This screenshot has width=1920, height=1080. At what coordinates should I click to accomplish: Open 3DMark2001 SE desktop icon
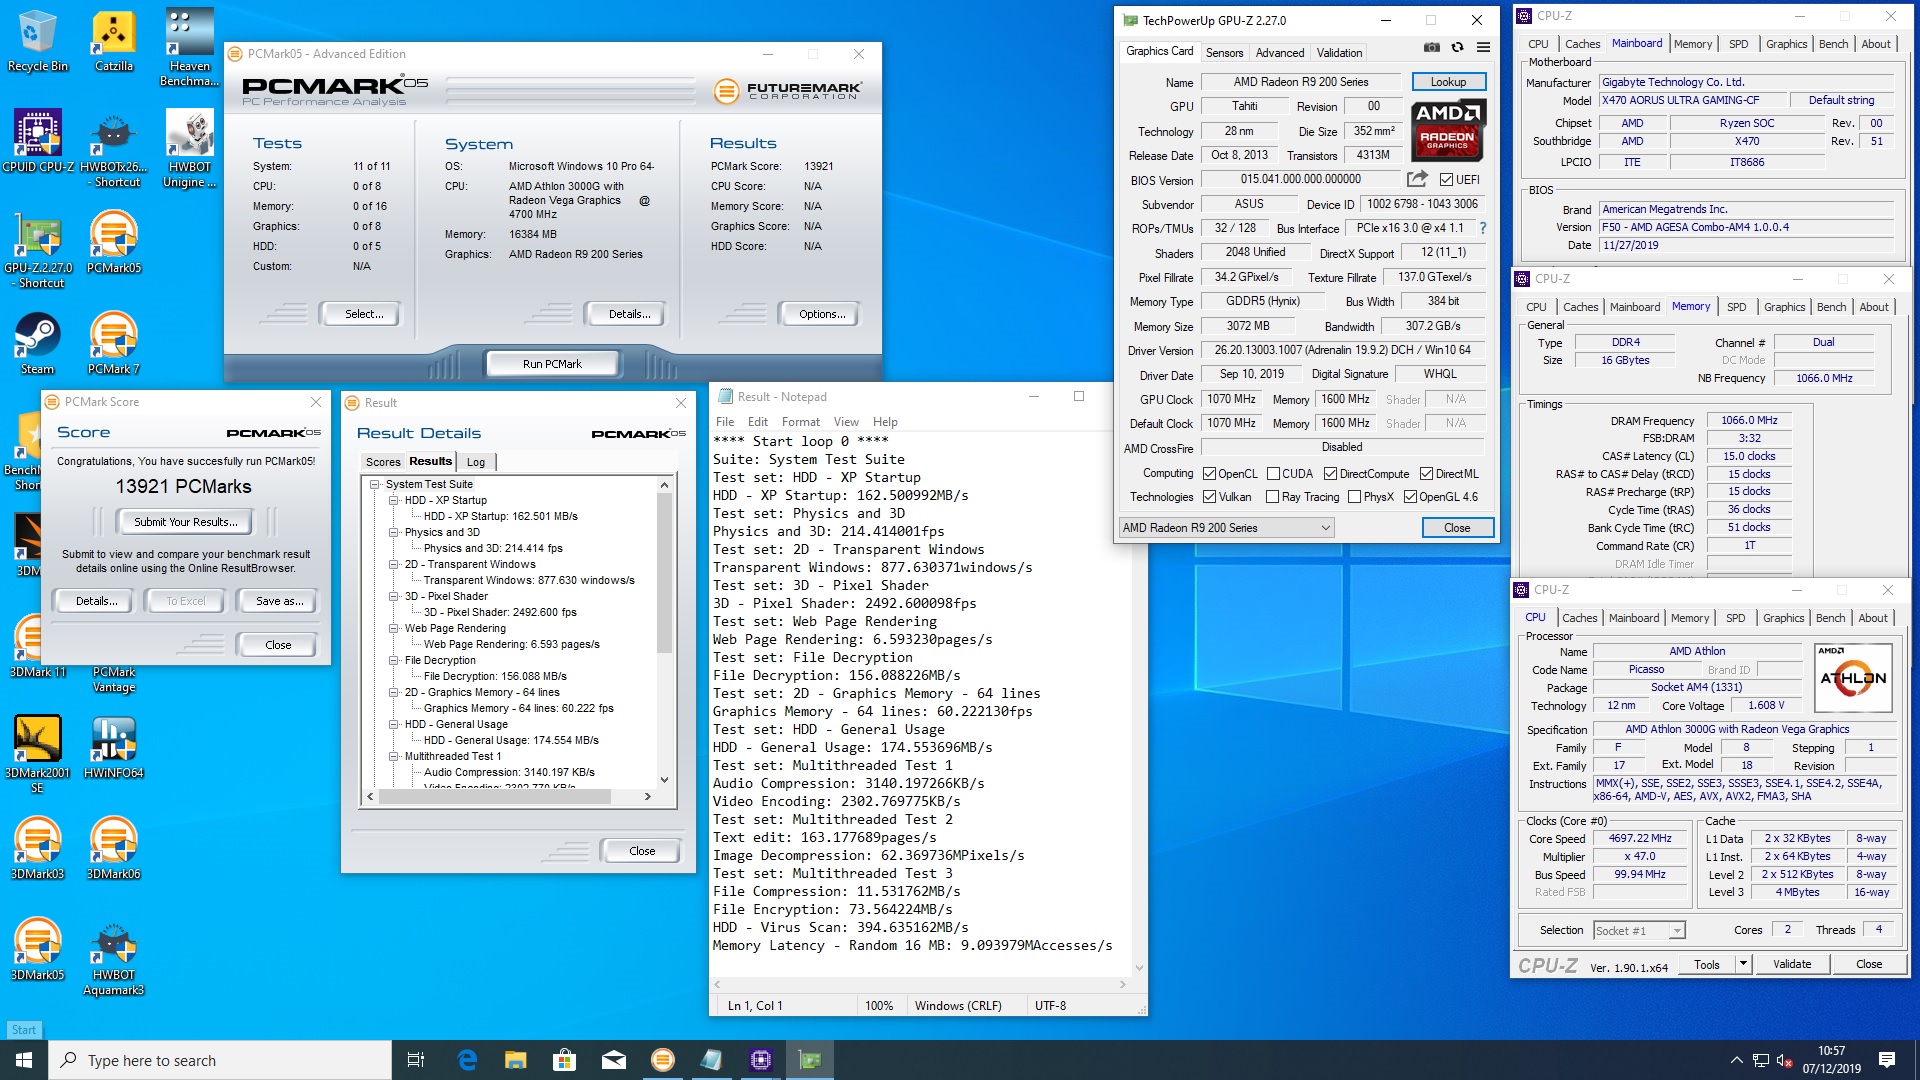coord(37,755)
